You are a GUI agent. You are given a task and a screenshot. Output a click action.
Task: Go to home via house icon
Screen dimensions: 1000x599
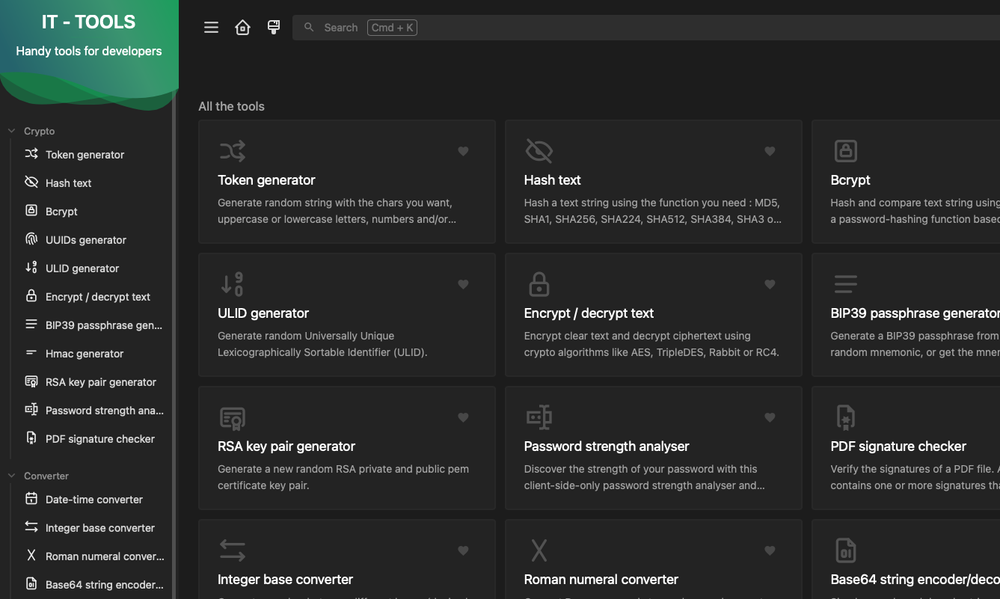(x=242, y=28)
